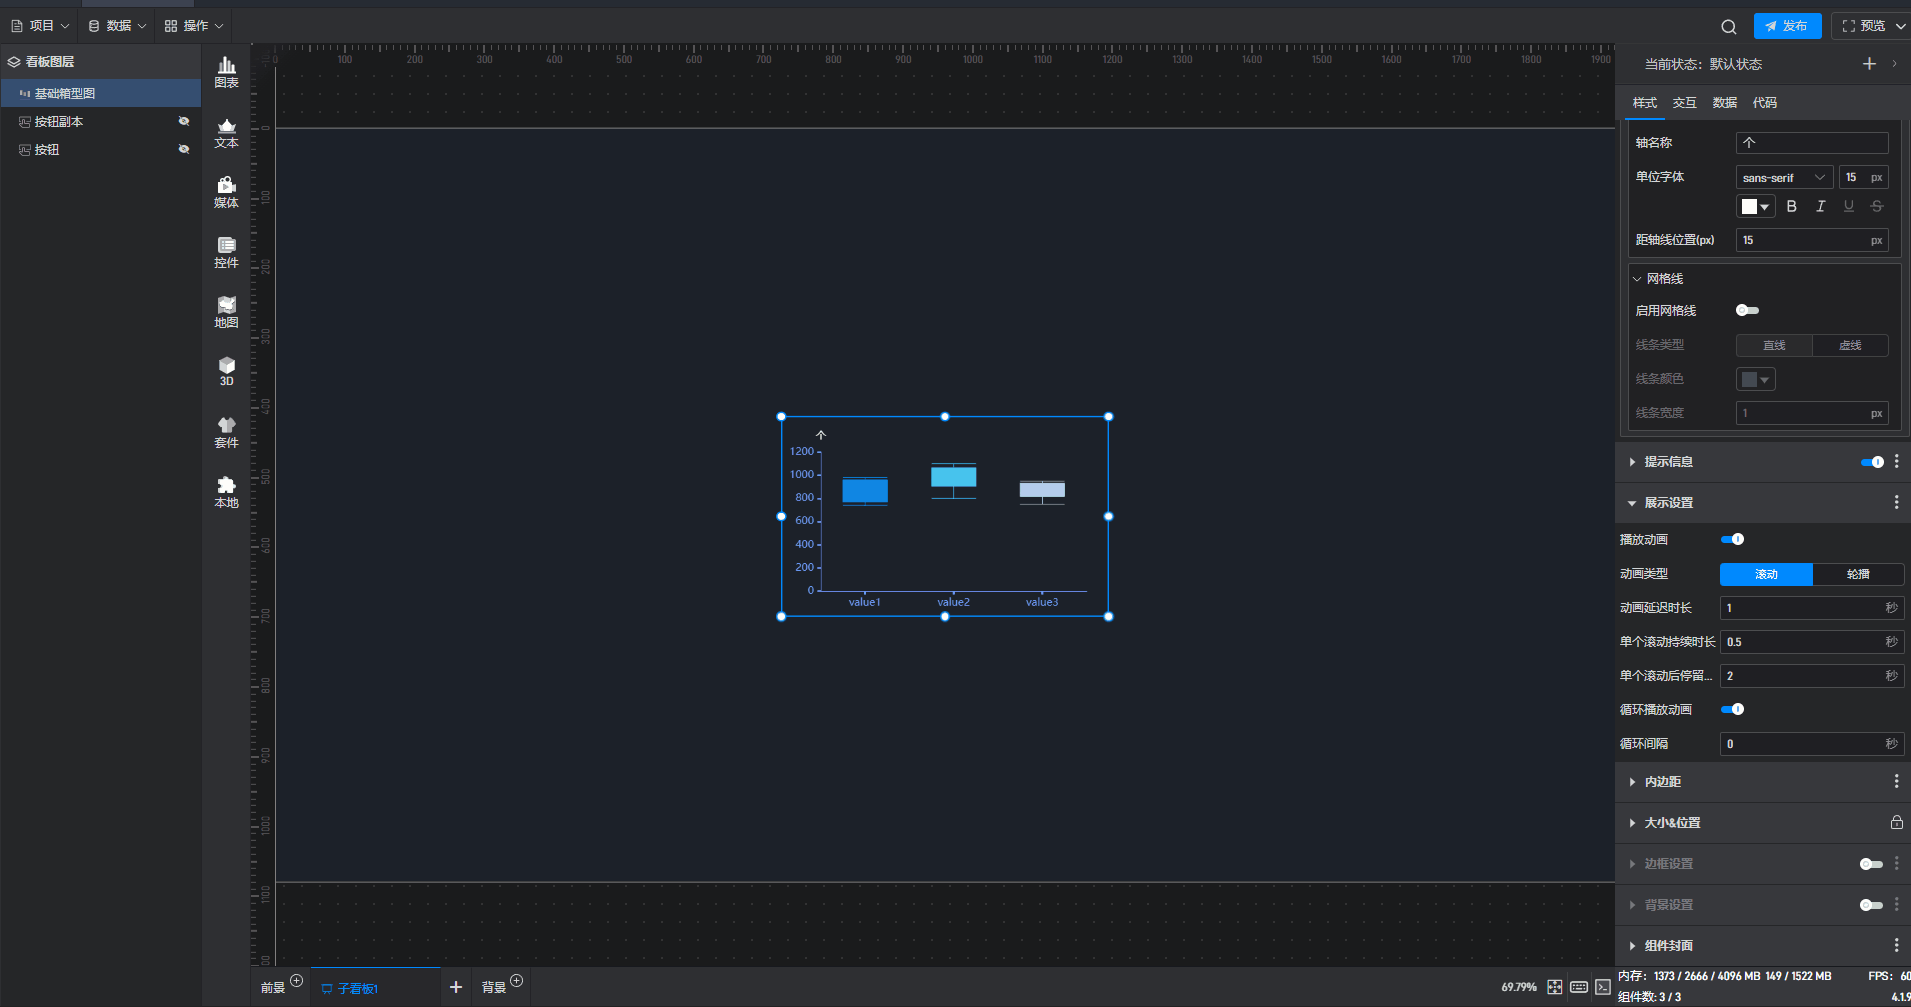
Task: Click the 发布 publish button
Action: [x=1787, y=26]
